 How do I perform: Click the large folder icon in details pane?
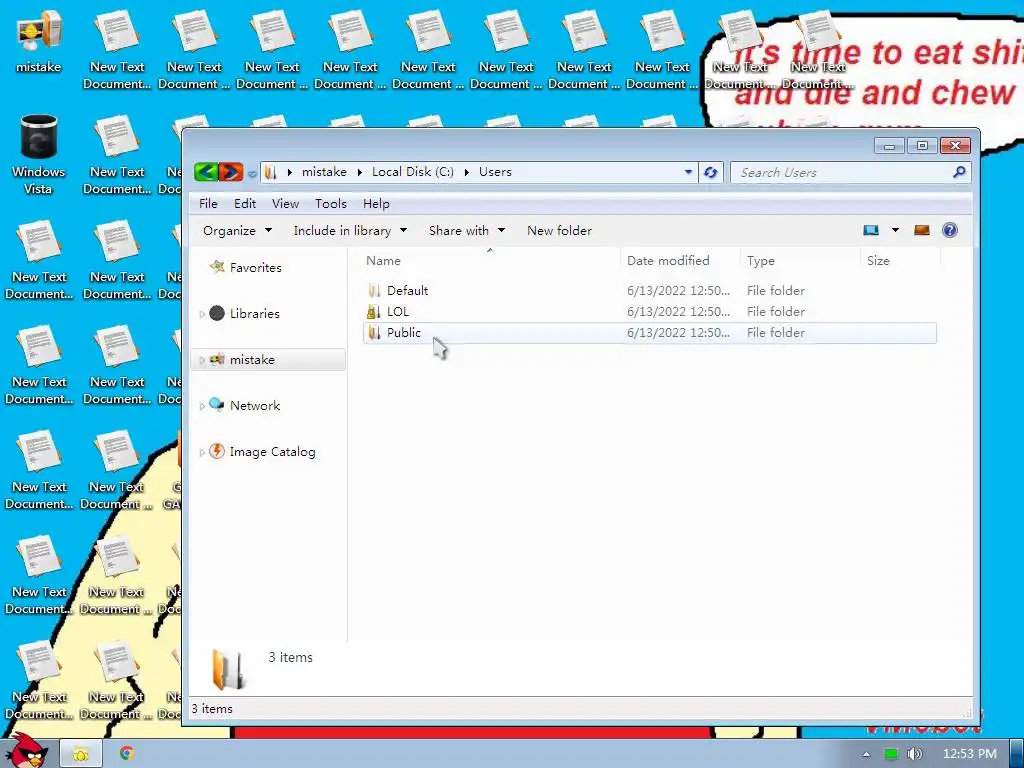point(228,670)
